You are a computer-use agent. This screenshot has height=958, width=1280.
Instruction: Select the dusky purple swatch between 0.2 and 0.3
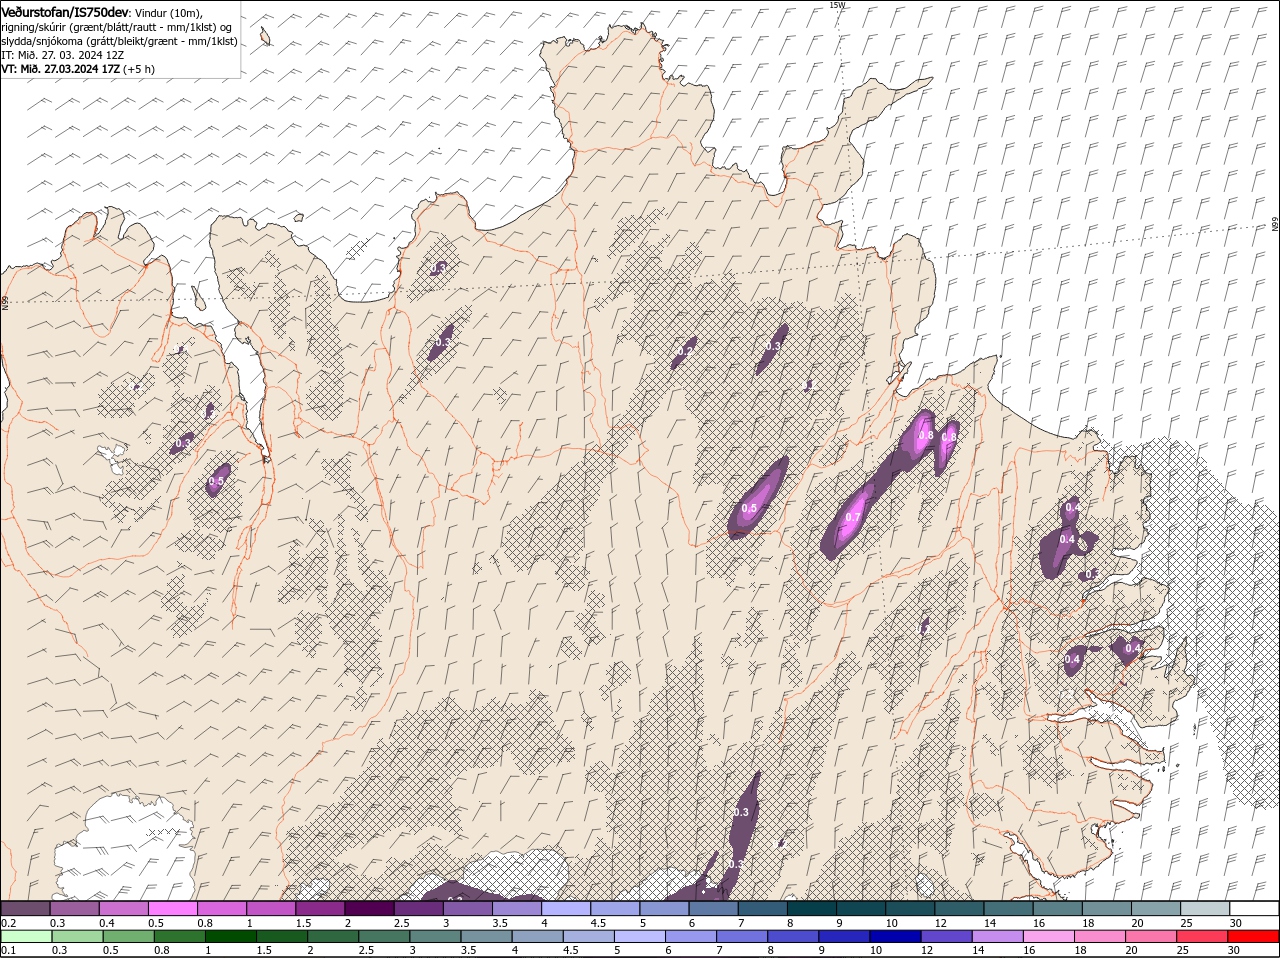click(x=25, y=908)
